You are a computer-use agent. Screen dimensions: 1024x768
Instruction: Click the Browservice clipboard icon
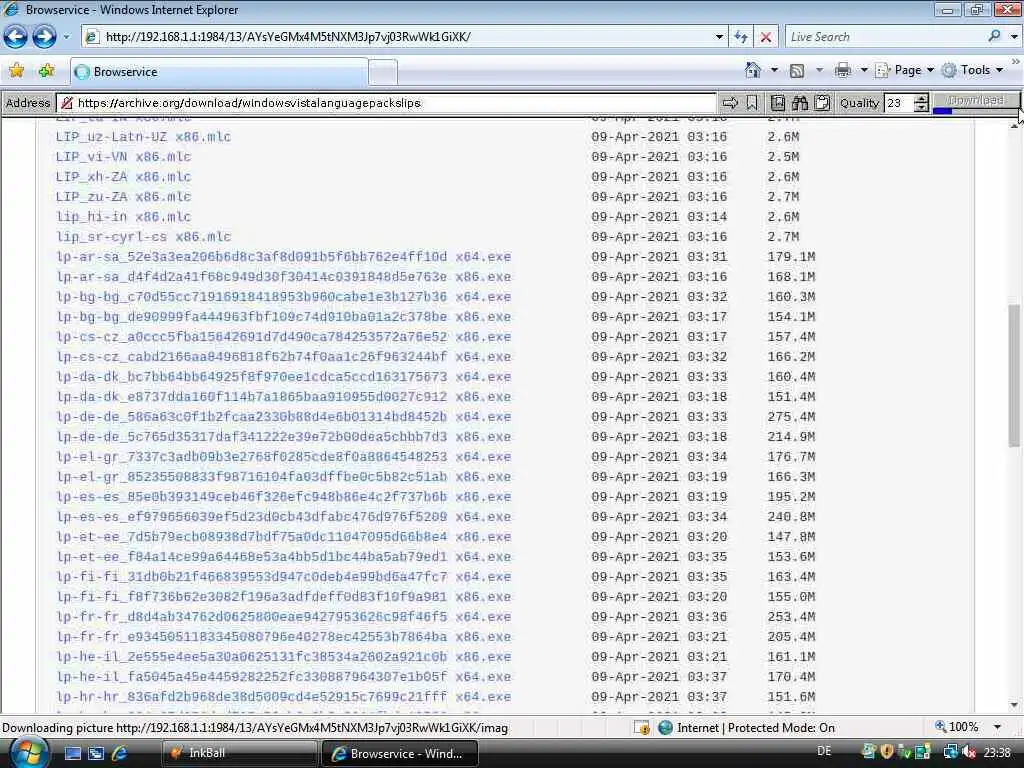pyautogui.click(x=823, y=103)
